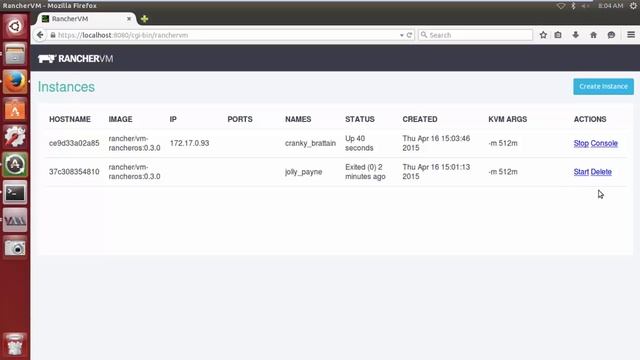Open the VM application in the dock

click(15, 220)
